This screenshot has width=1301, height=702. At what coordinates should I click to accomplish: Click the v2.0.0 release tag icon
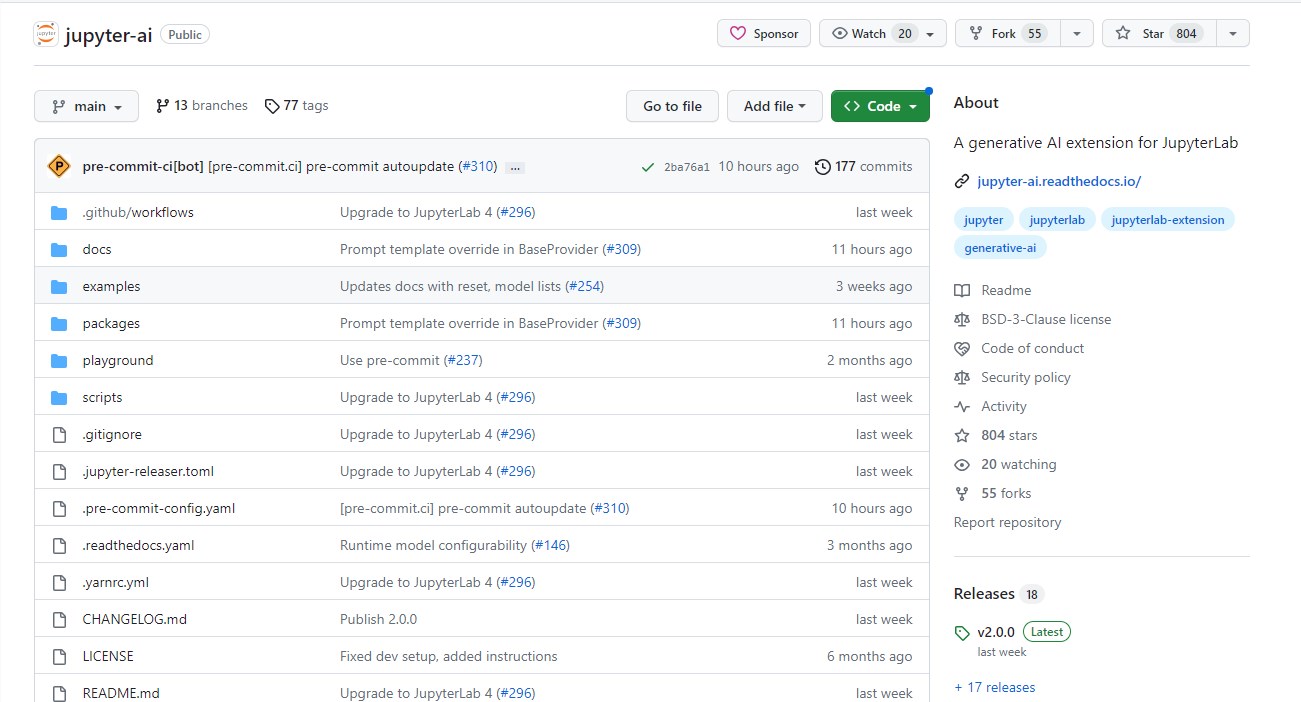tap(962, 632)
